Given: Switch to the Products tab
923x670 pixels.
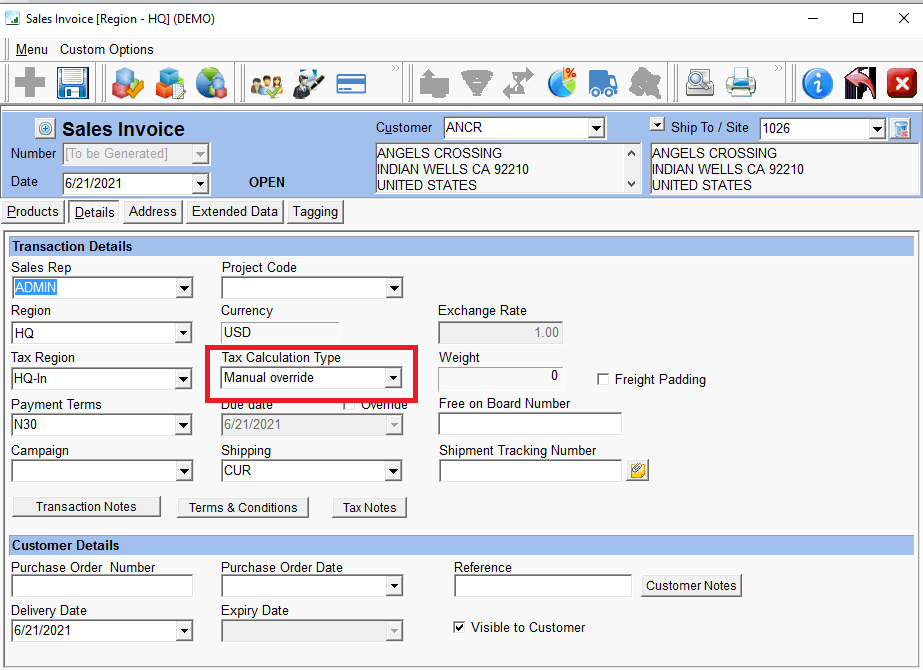Looking at the screenshot, I should click(x=33, y=212).
